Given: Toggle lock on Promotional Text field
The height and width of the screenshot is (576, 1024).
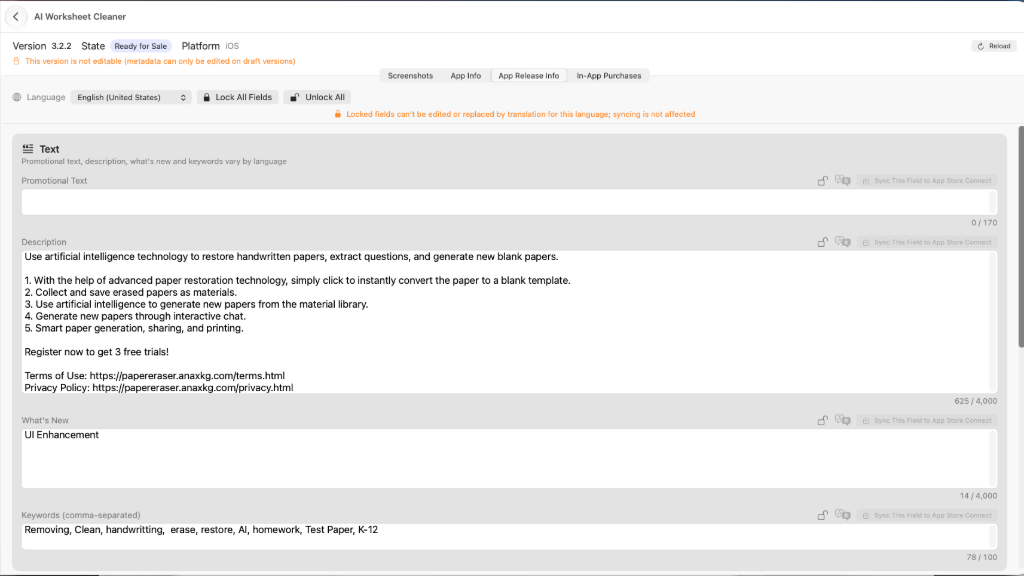Looking at the screenshot, I should [823, 181].
